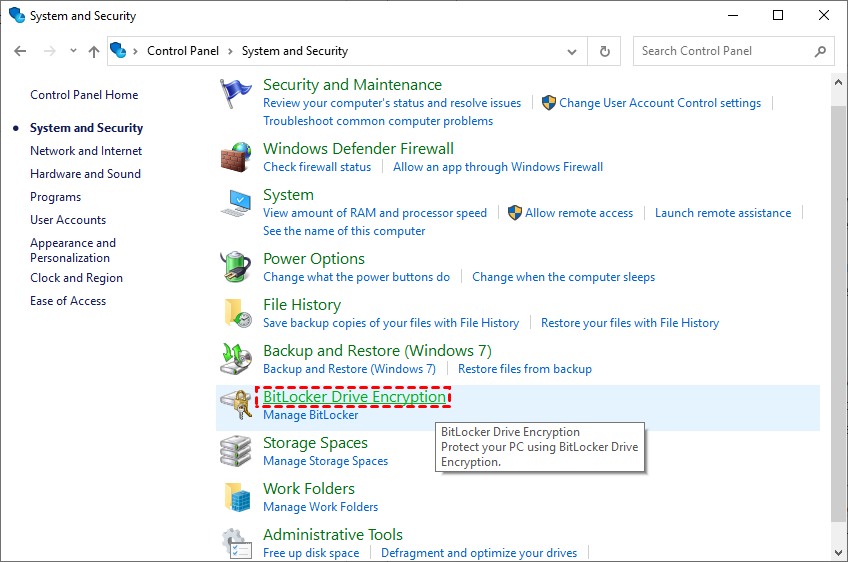Click the System computer monitor icon
The width and height of the screenshot is (848, 562).
(236, 203)
